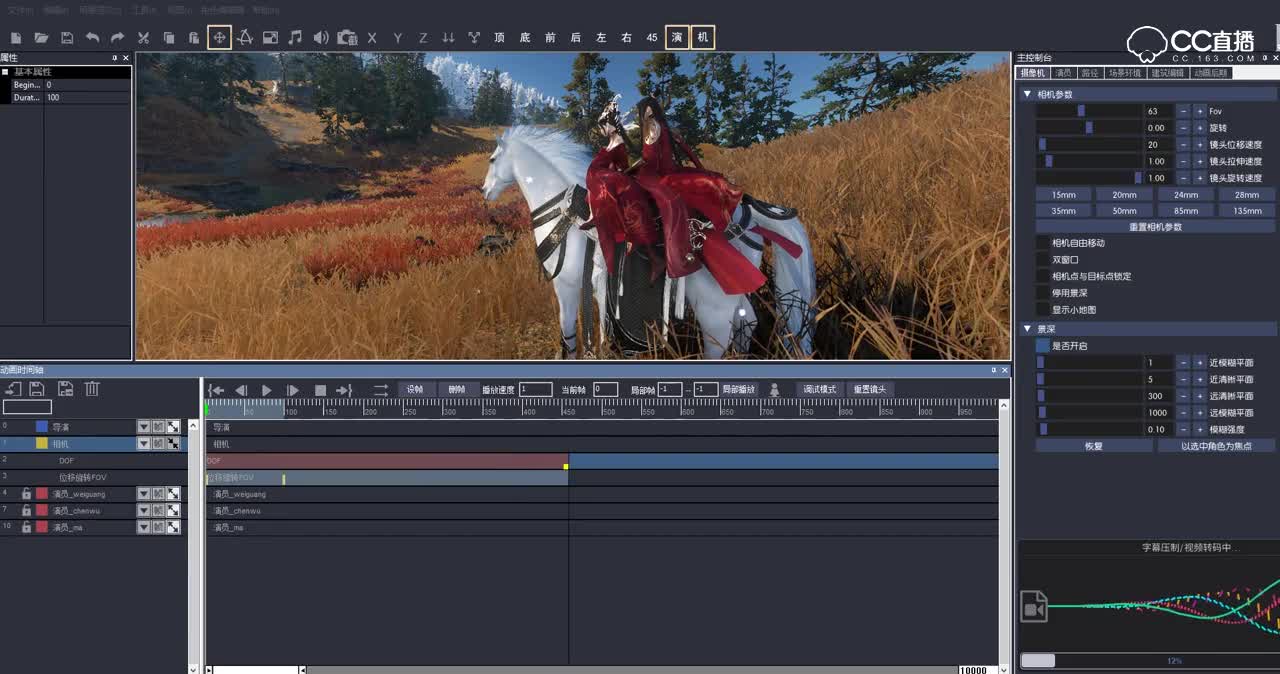Image resolution: width=1280 pixels, height=674 pixels.
Task: Toggle the Y axis button
Action: point(397,38)
